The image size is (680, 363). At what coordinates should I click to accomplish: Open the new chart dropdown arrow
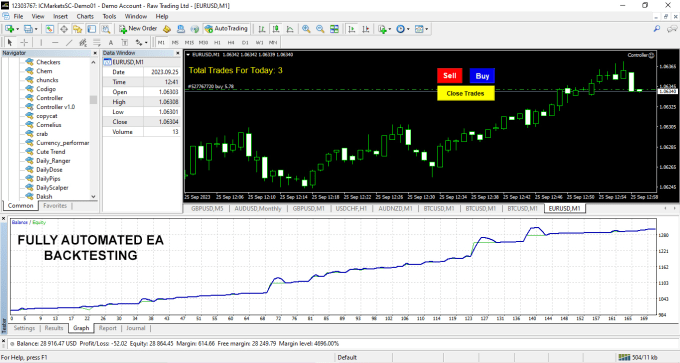18,29
